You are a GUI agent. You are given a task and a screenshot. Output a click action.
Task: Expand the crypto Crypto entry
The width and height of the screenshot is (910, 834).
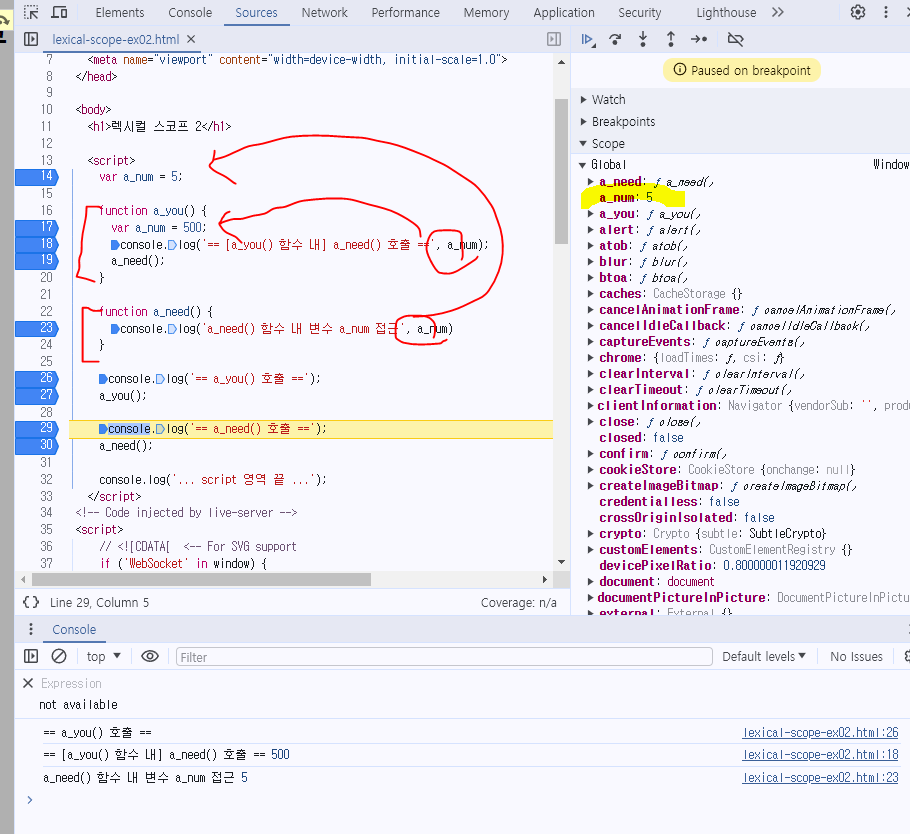click(590, 533)
